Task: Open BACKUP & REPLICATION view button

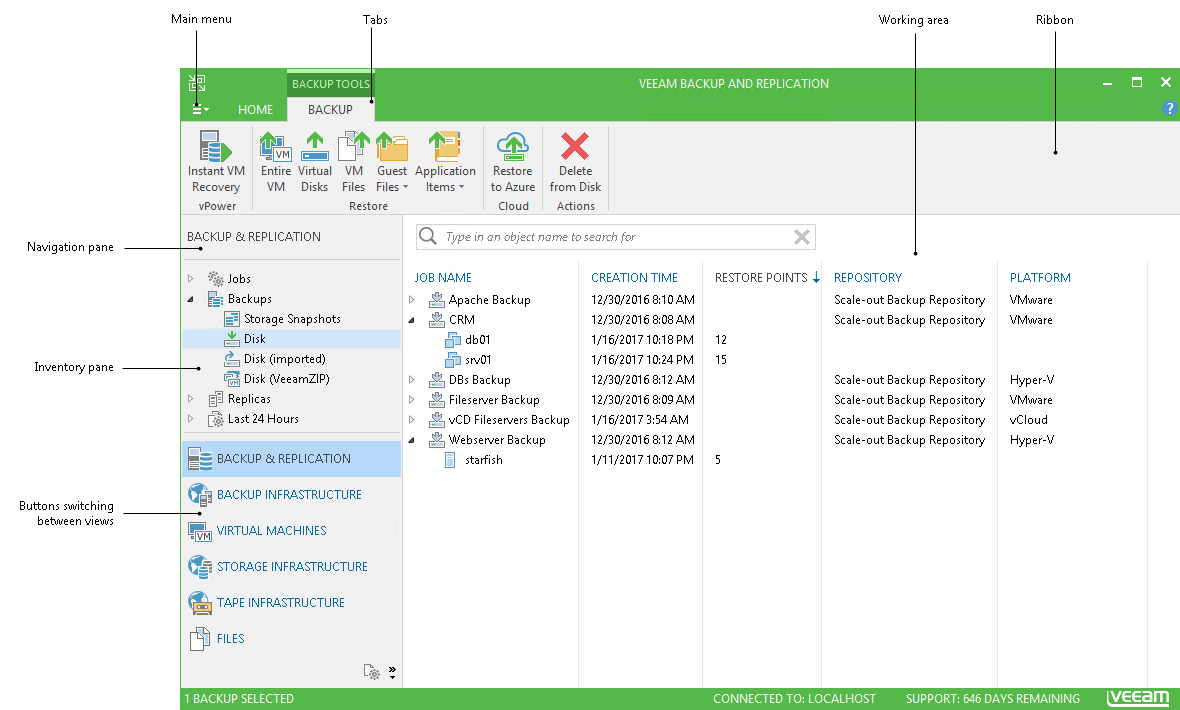Action: click(291, 459)
